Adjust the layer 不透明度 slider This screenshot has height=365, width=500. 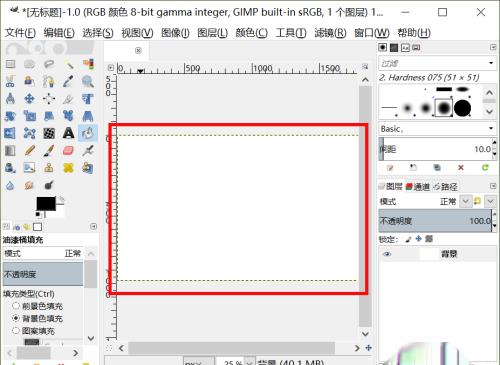435,221
